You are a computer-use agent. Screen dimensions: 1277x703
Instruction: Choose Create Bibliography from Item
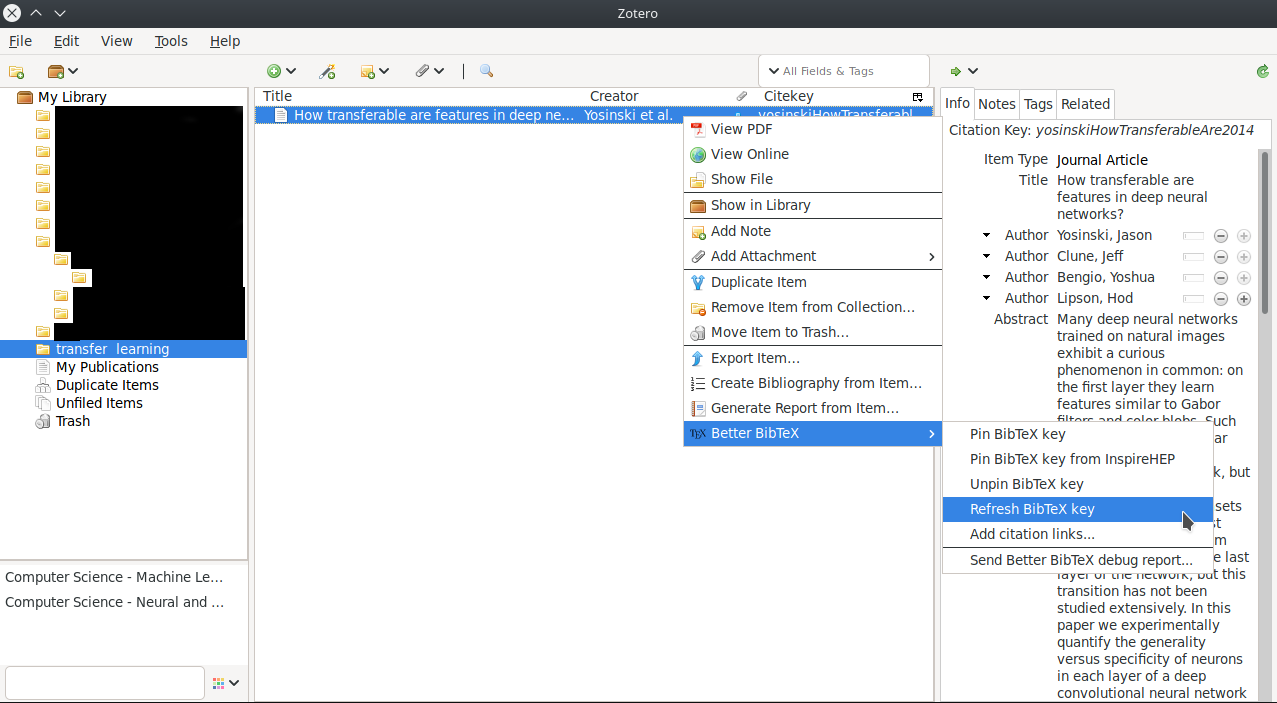(813, 383)
